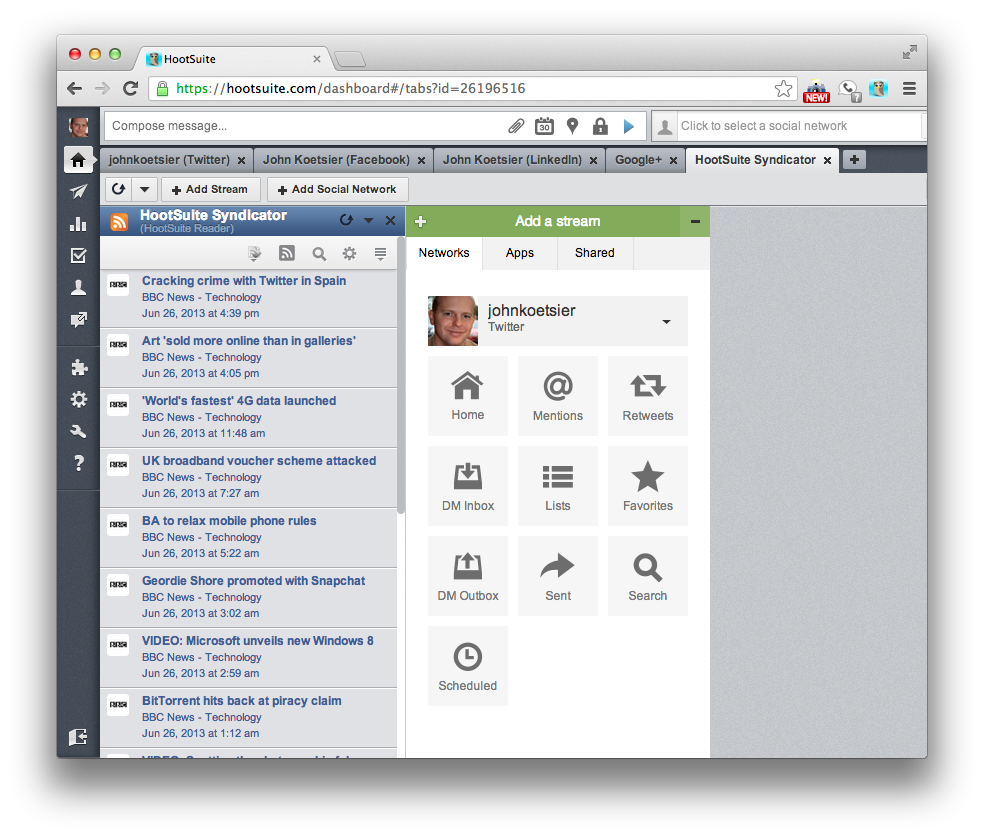Open the Contacts person sidebar icon
Screen dimensions: 984x837
[78, 287]
